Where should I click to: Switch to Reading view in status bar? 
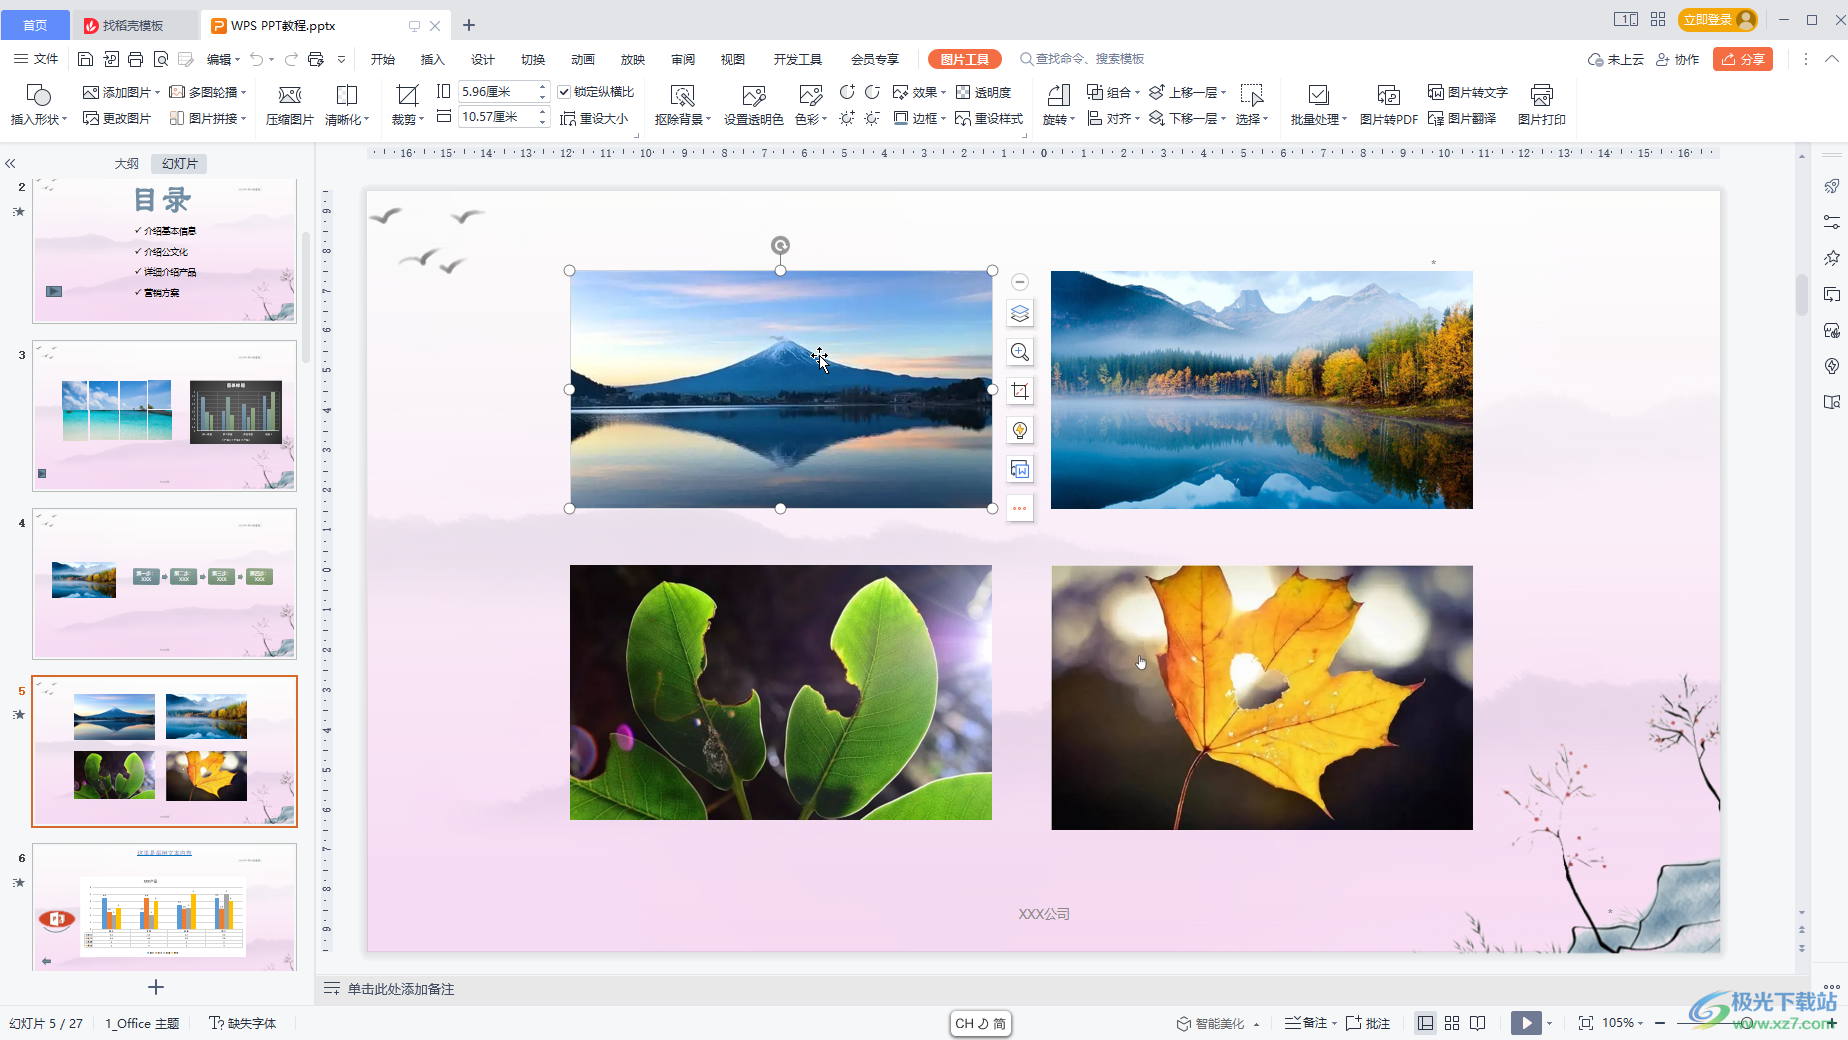pos(1478,1023)
